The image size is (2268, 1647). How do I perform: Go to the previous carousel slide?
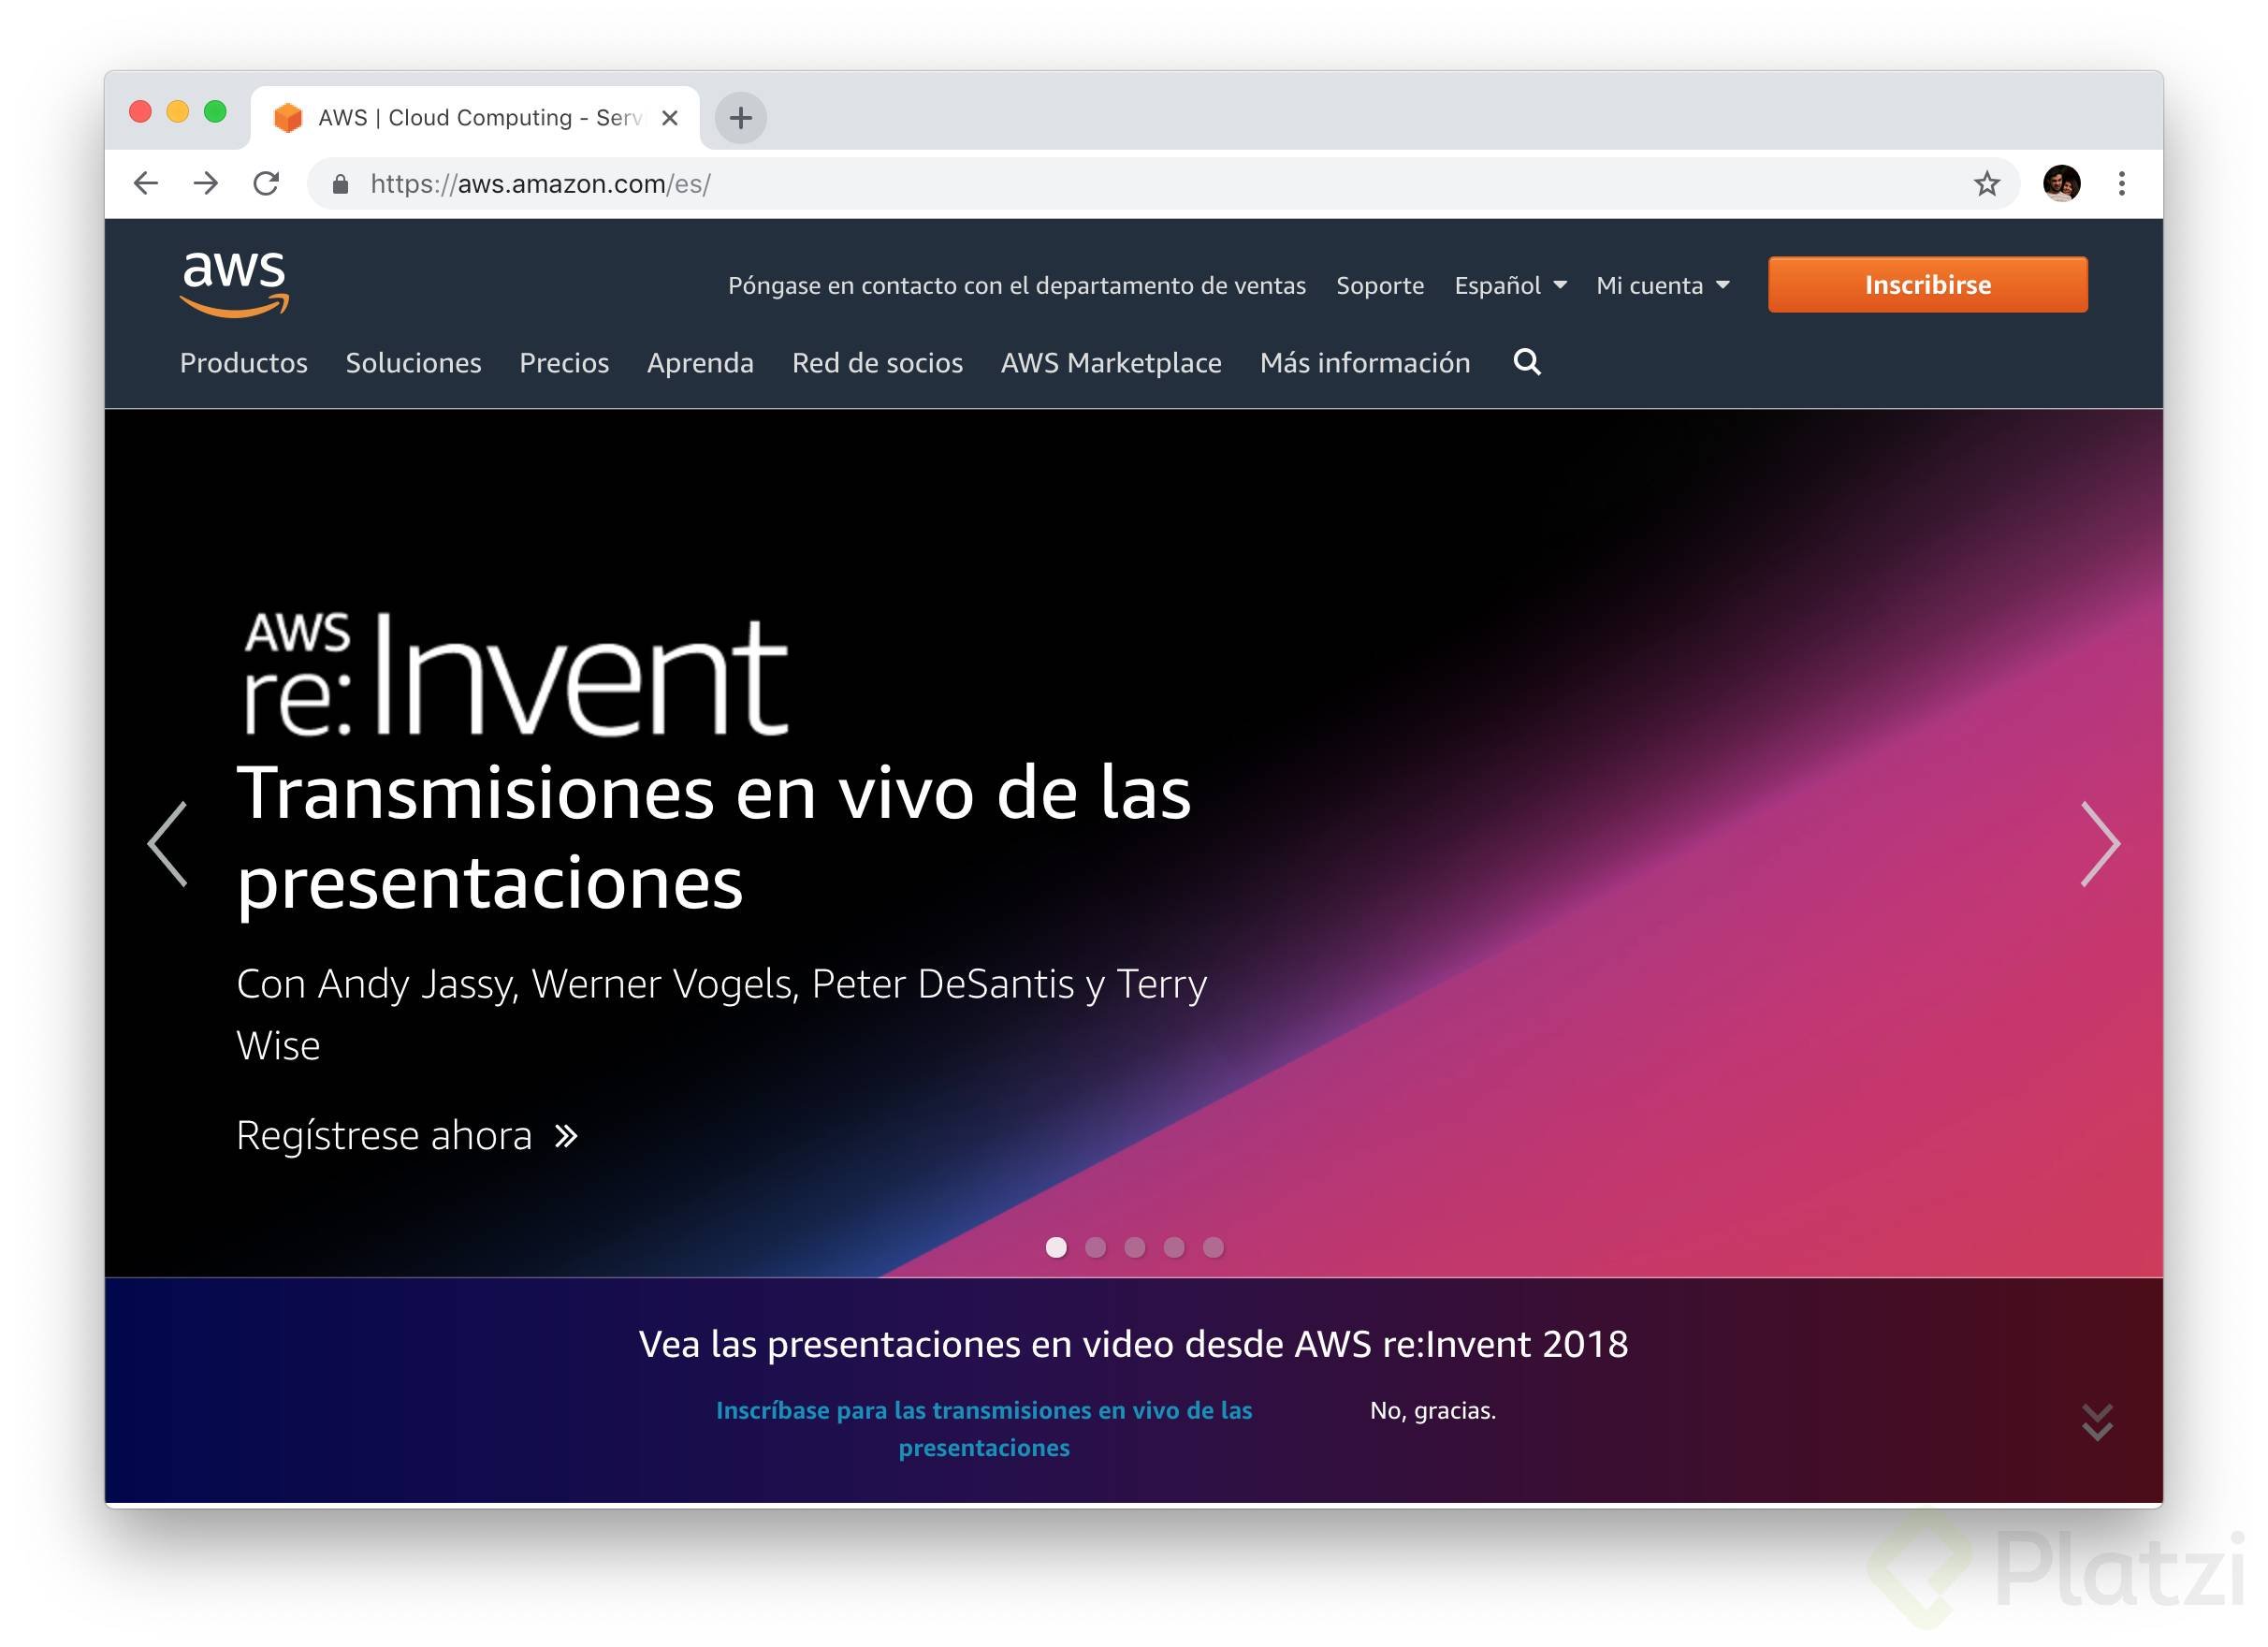168,844
